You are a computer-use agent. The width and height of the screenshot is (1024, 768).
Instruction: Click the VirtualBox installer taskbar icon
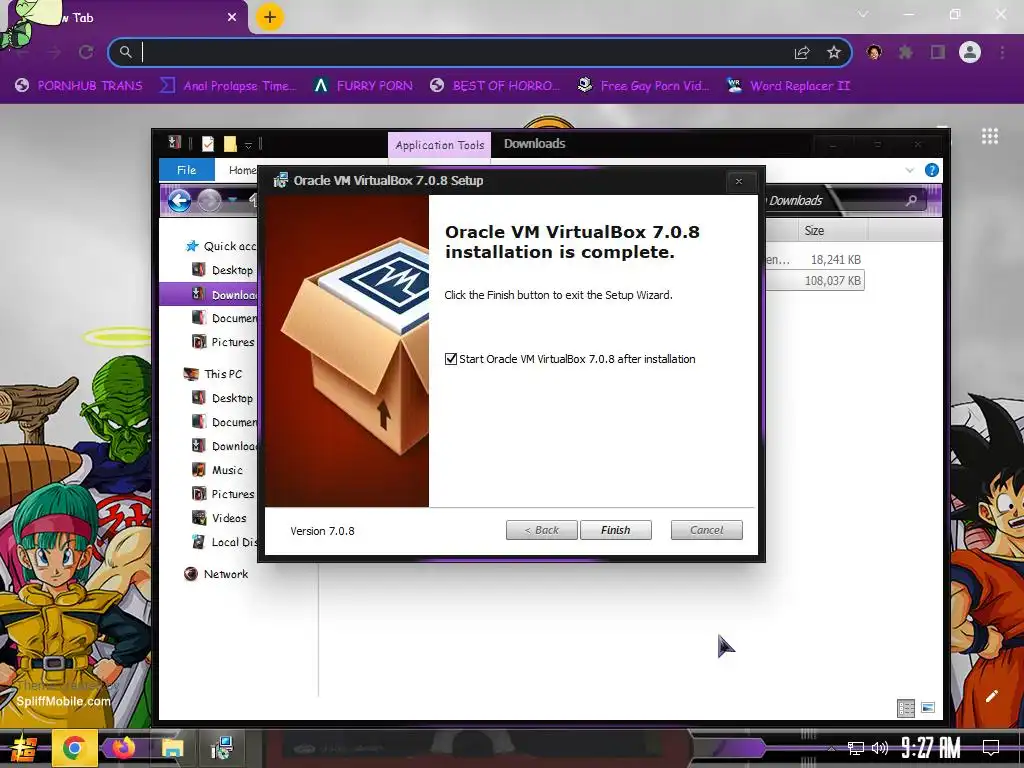[x=222, y=748]
